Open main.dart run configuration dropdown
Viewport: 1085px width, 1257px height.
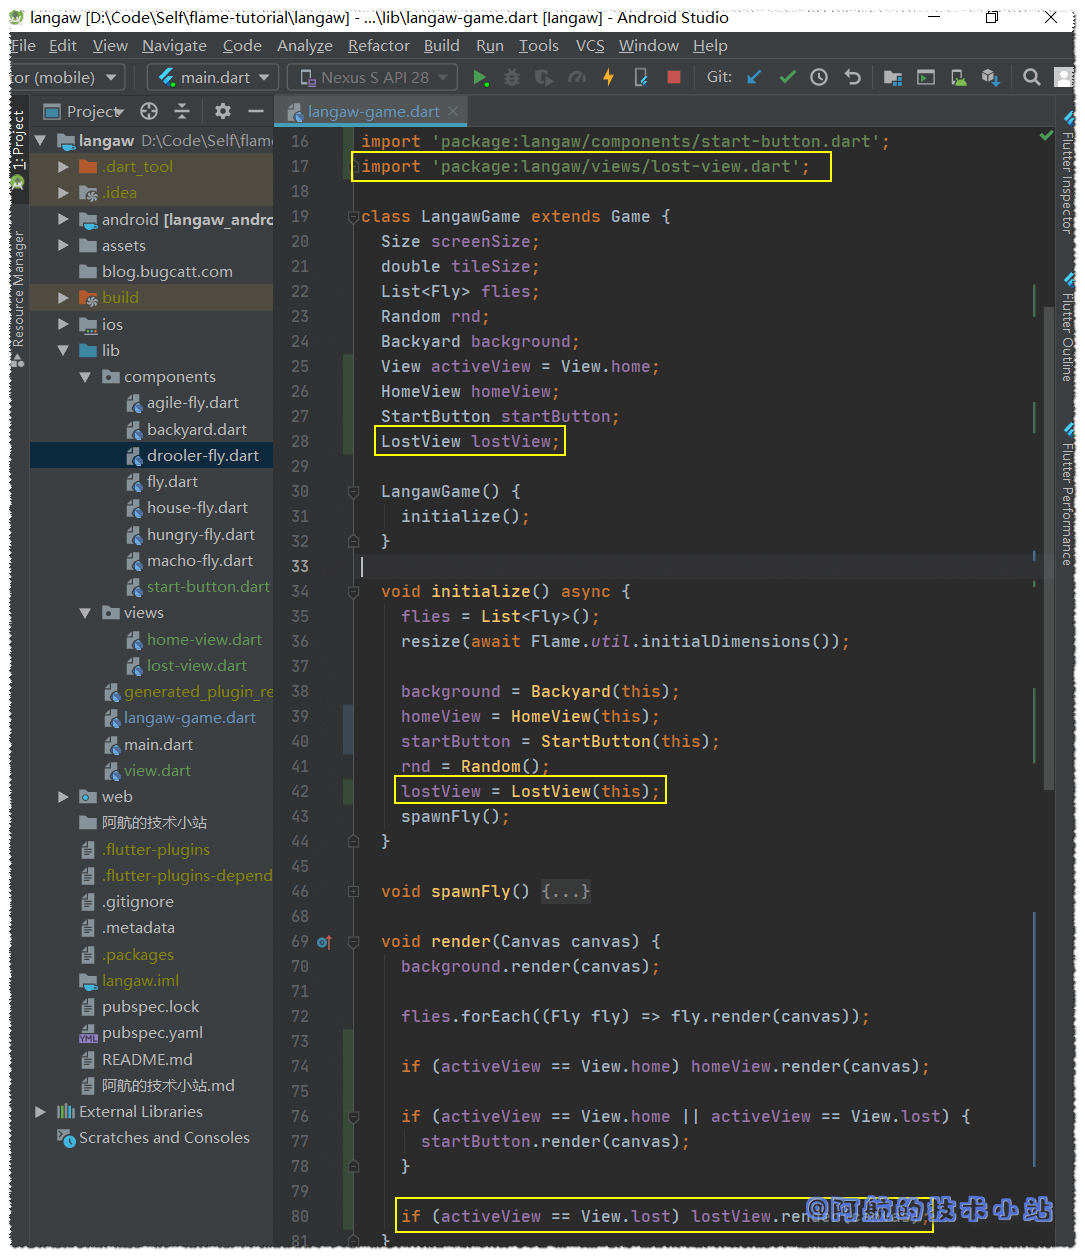click(x=214, y=77)
